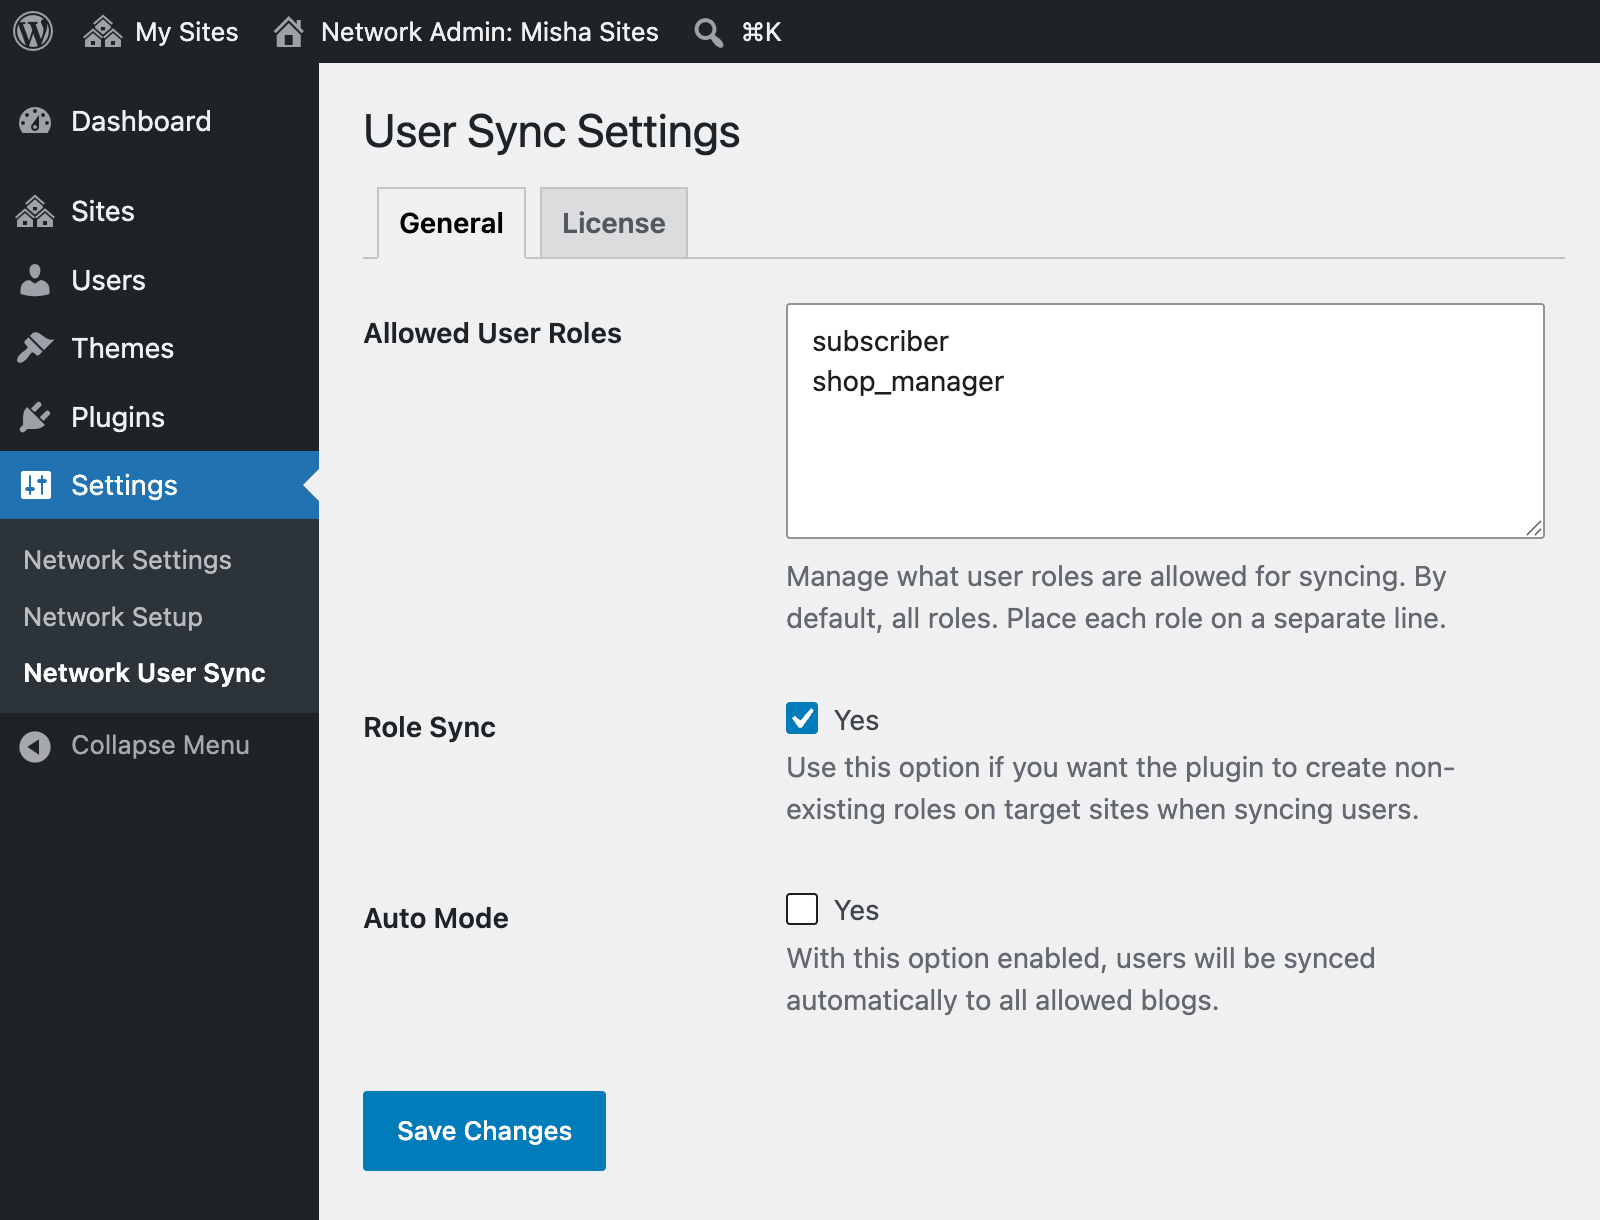Click the Role Sync label
This screenshot has height=1220, width=1600.
tap(430, 727)
